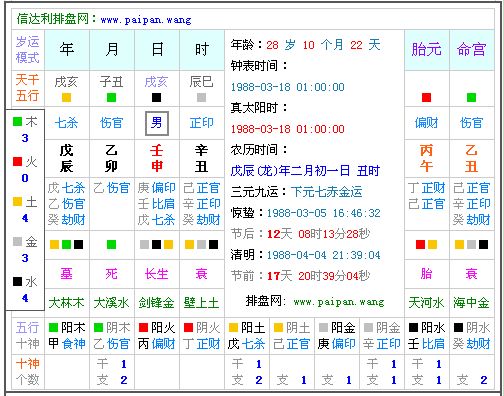Click the day pillar 壬申 in red
The image size is (504, 396).
click(x=157, y=158)
